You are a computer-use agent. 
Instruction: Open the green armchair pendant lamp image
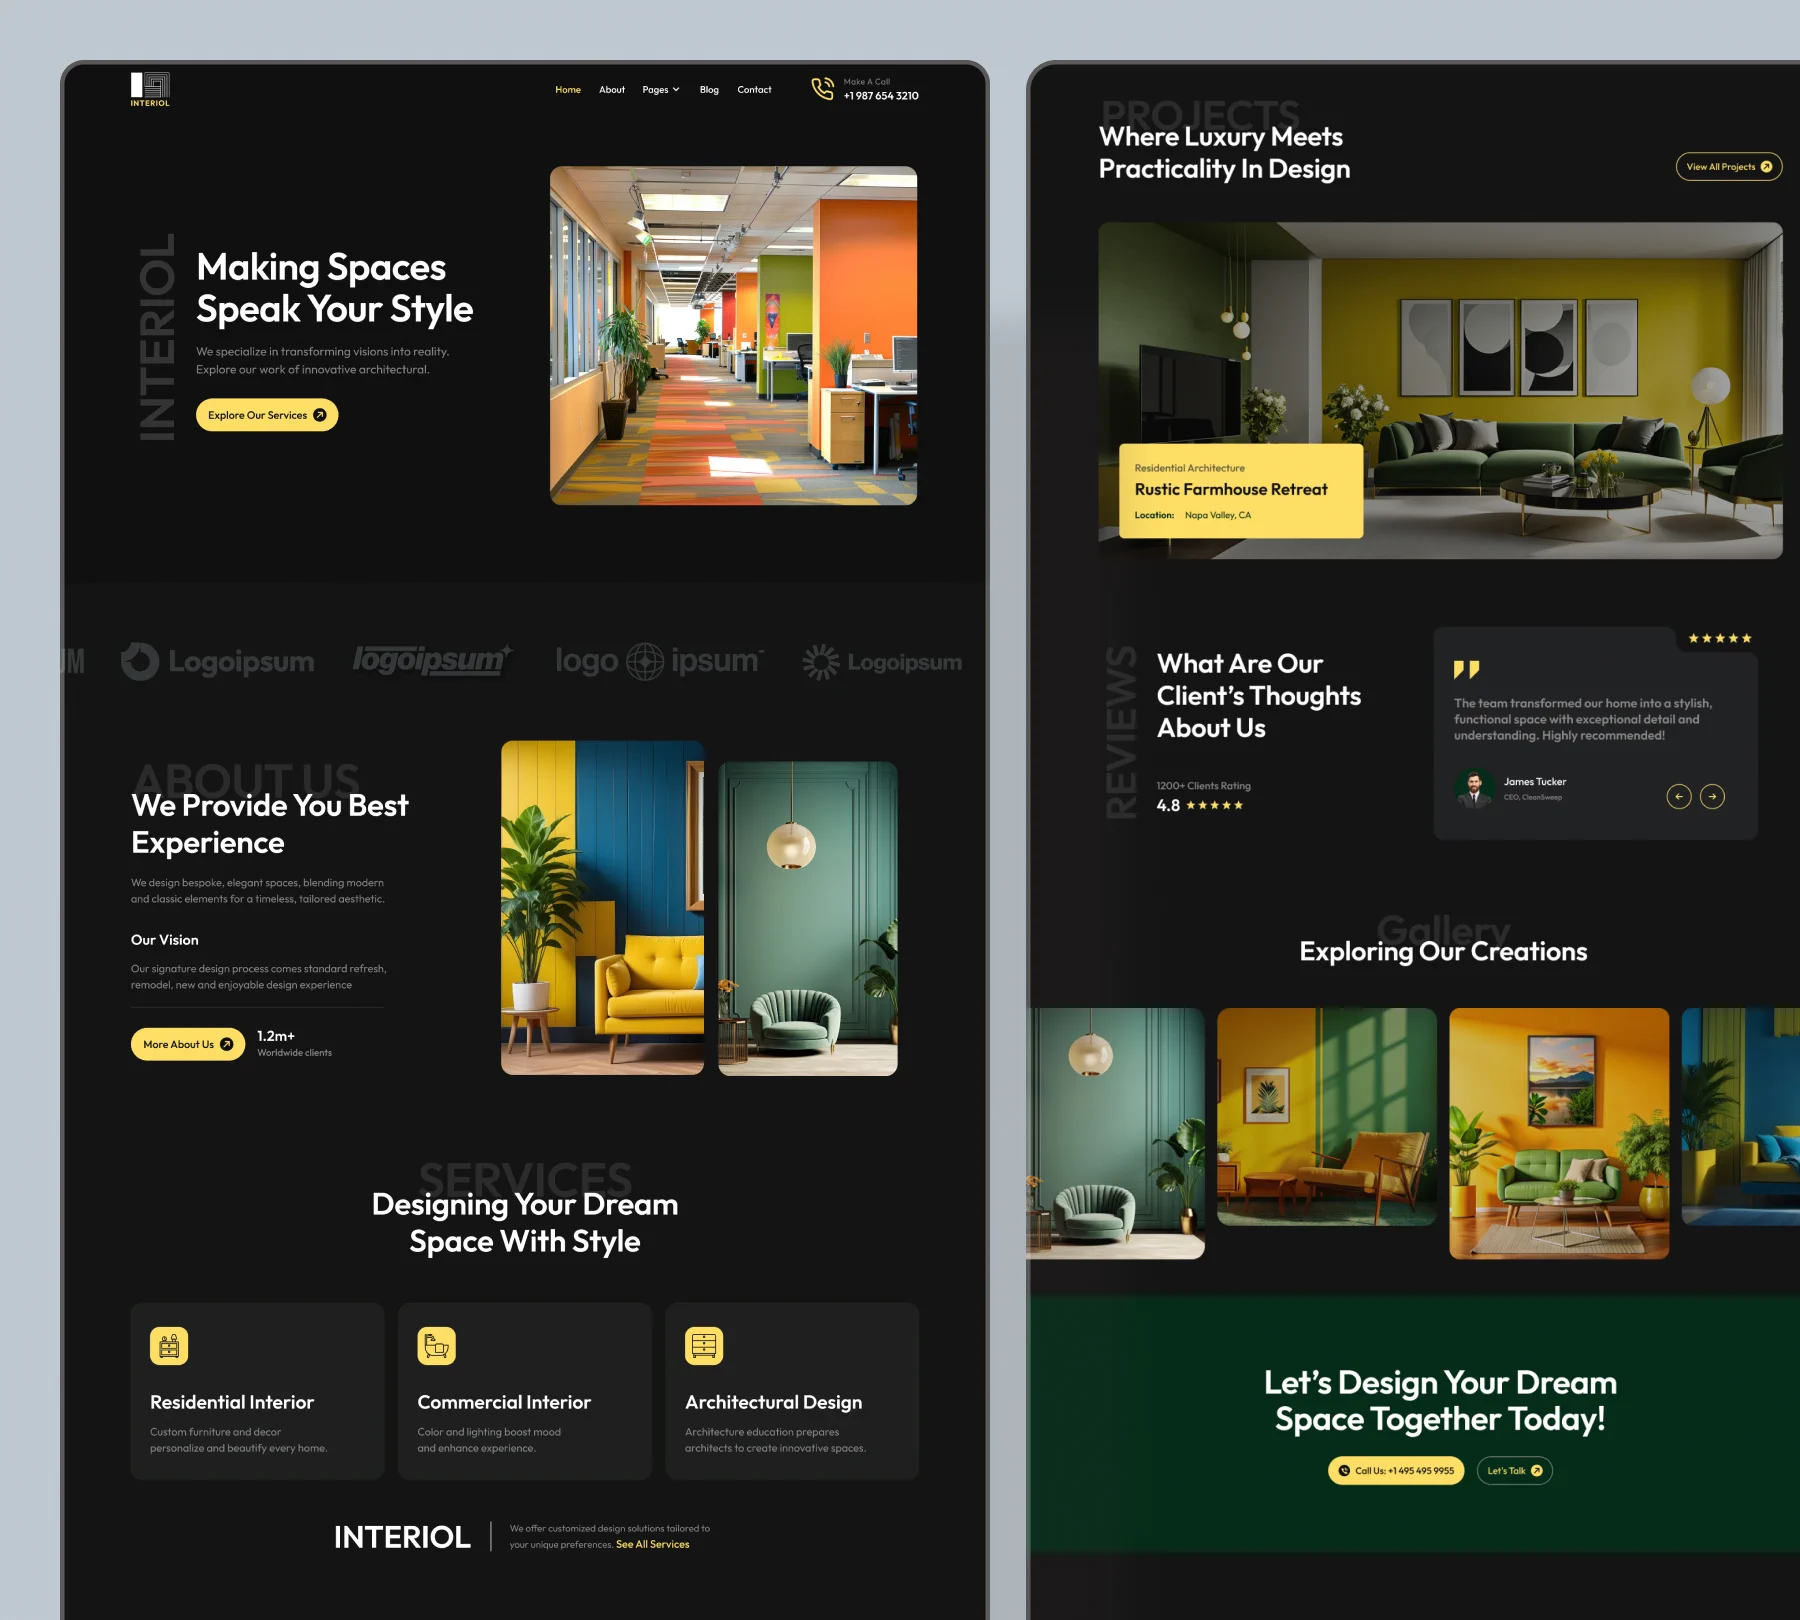(x=808, y=919)
